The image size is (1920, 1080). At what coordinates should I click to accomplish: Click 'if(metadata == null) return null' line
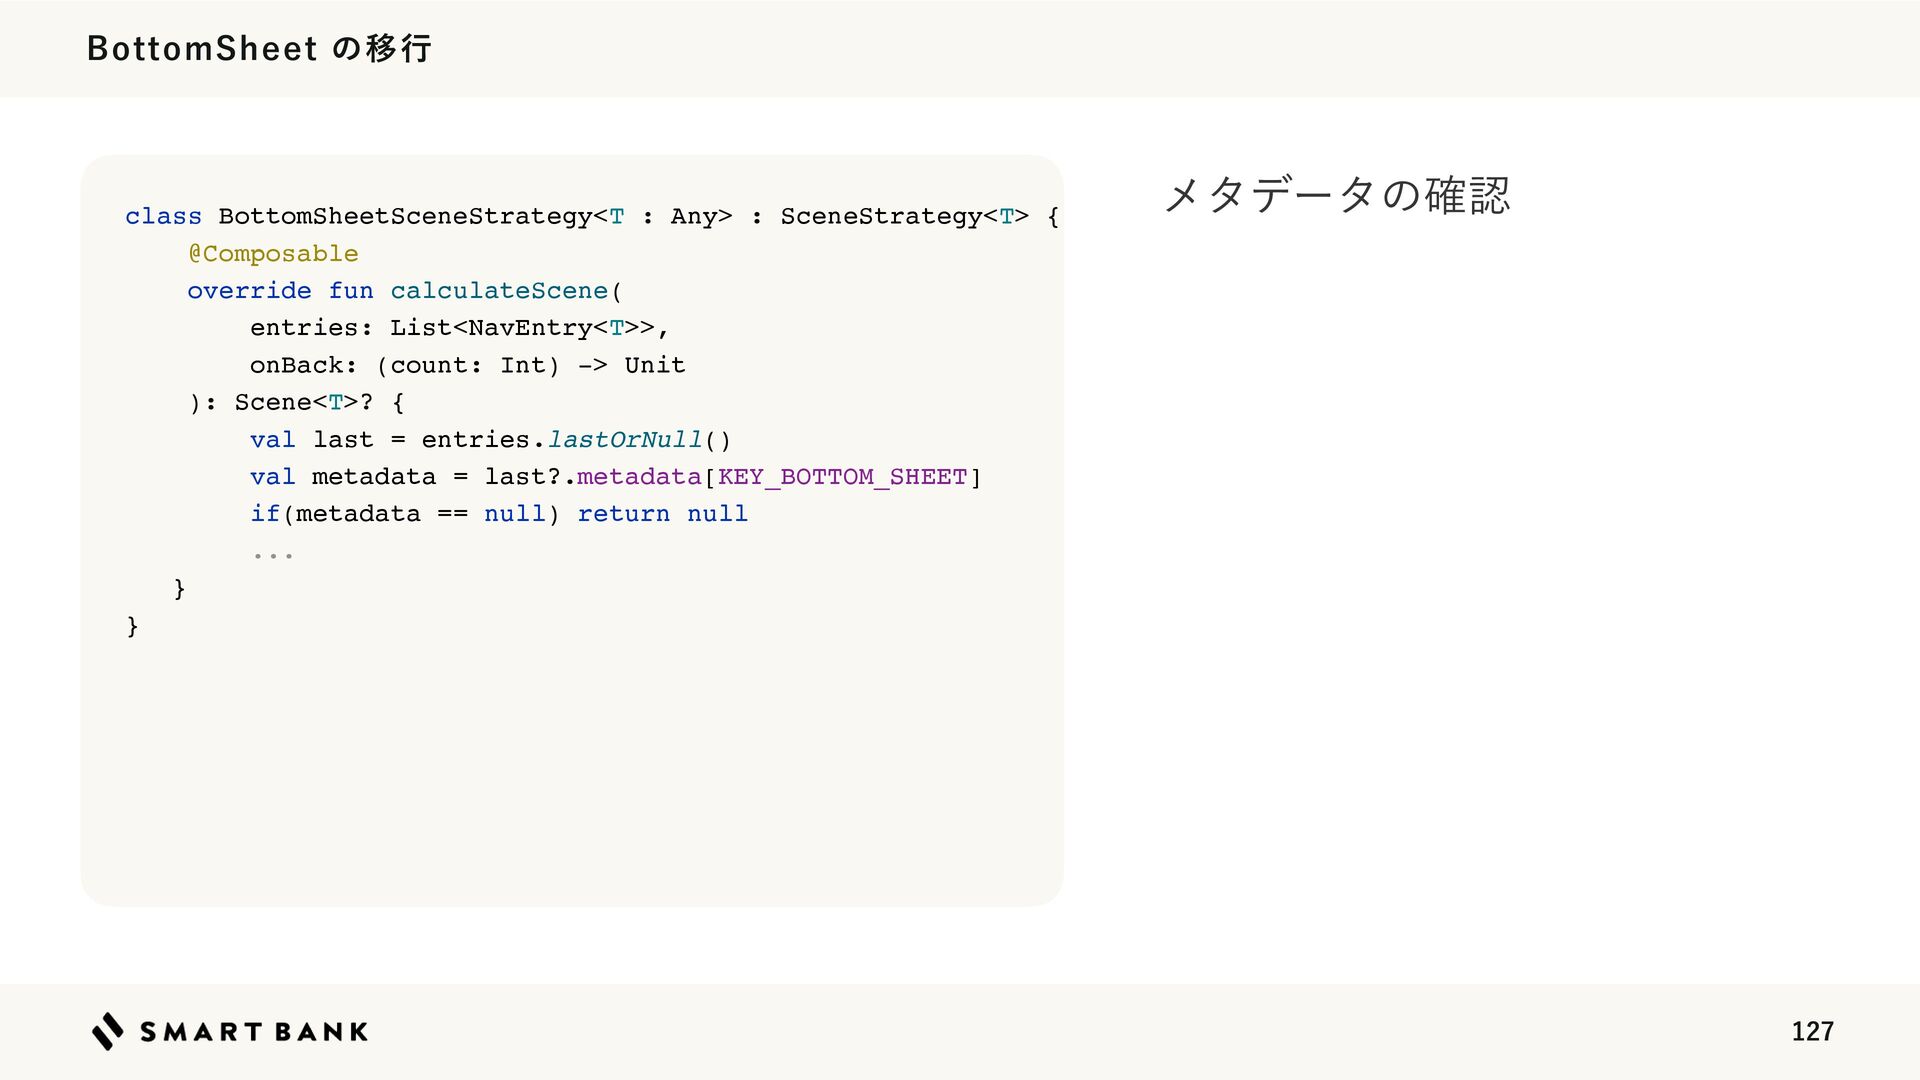click(499, 514)
